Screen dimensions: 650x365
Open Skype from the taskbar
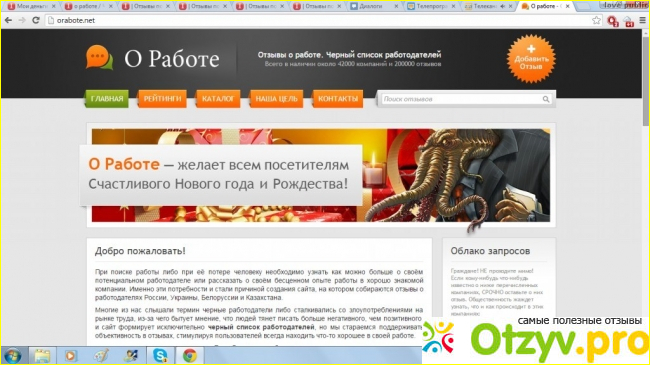click(x=160, y=355)
